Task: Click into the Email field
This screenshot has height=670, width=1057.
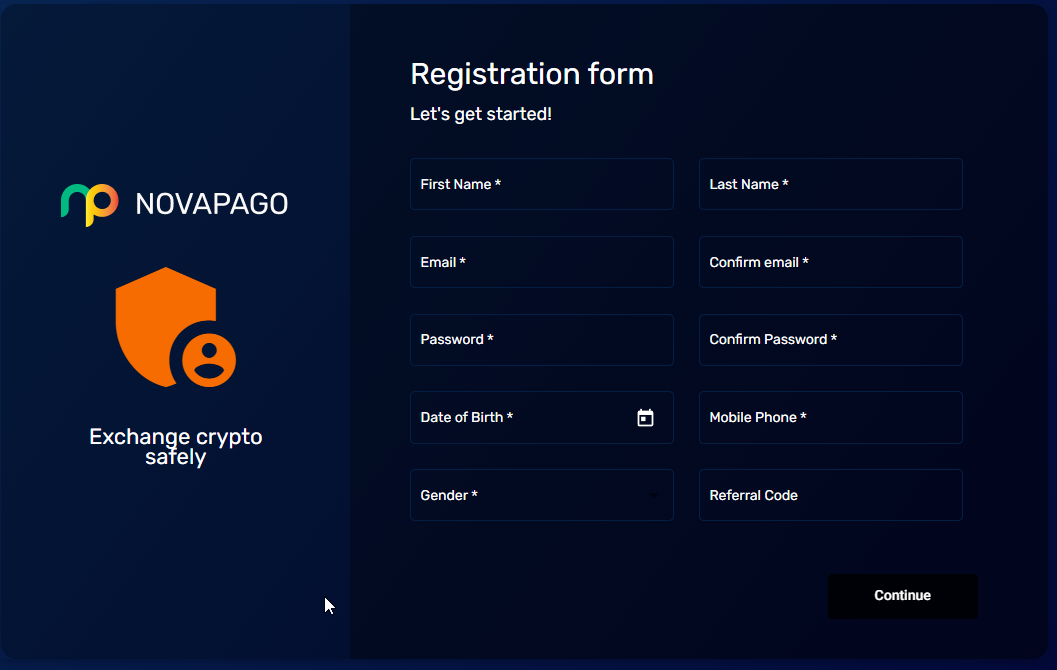Action: (x=541, y=262)
